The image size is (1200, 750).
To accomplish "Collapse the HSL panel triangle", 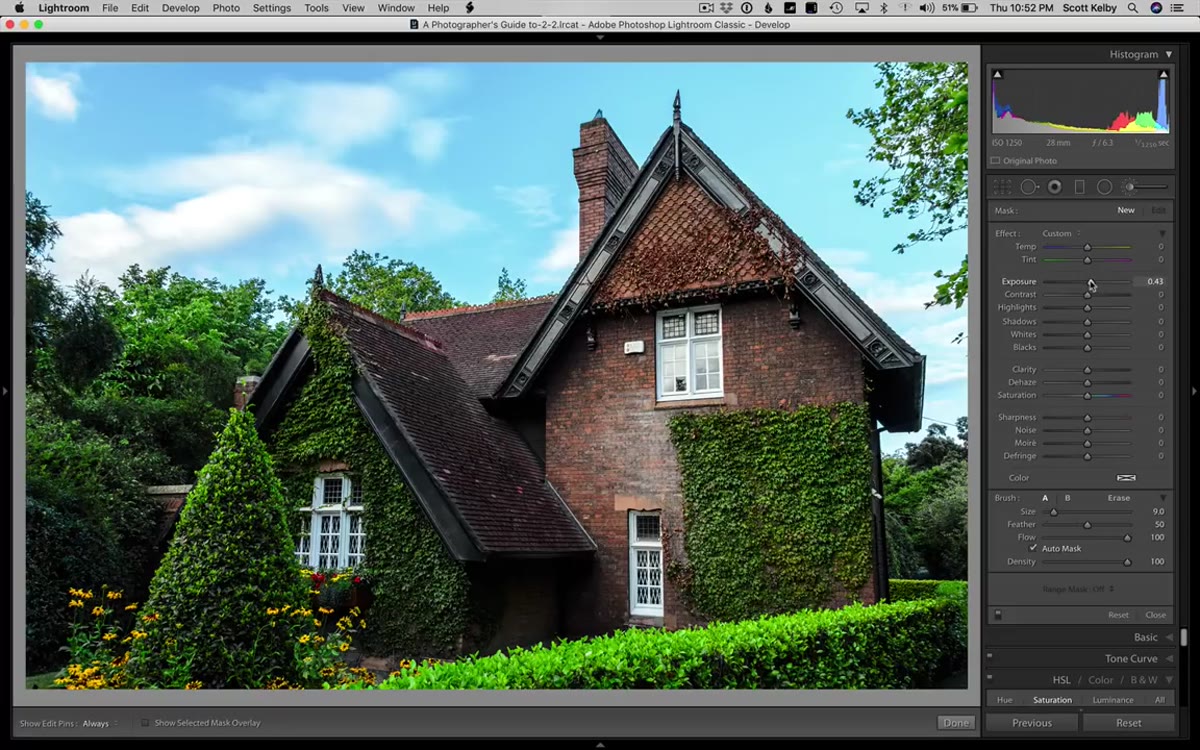I will coord(1169,680).
